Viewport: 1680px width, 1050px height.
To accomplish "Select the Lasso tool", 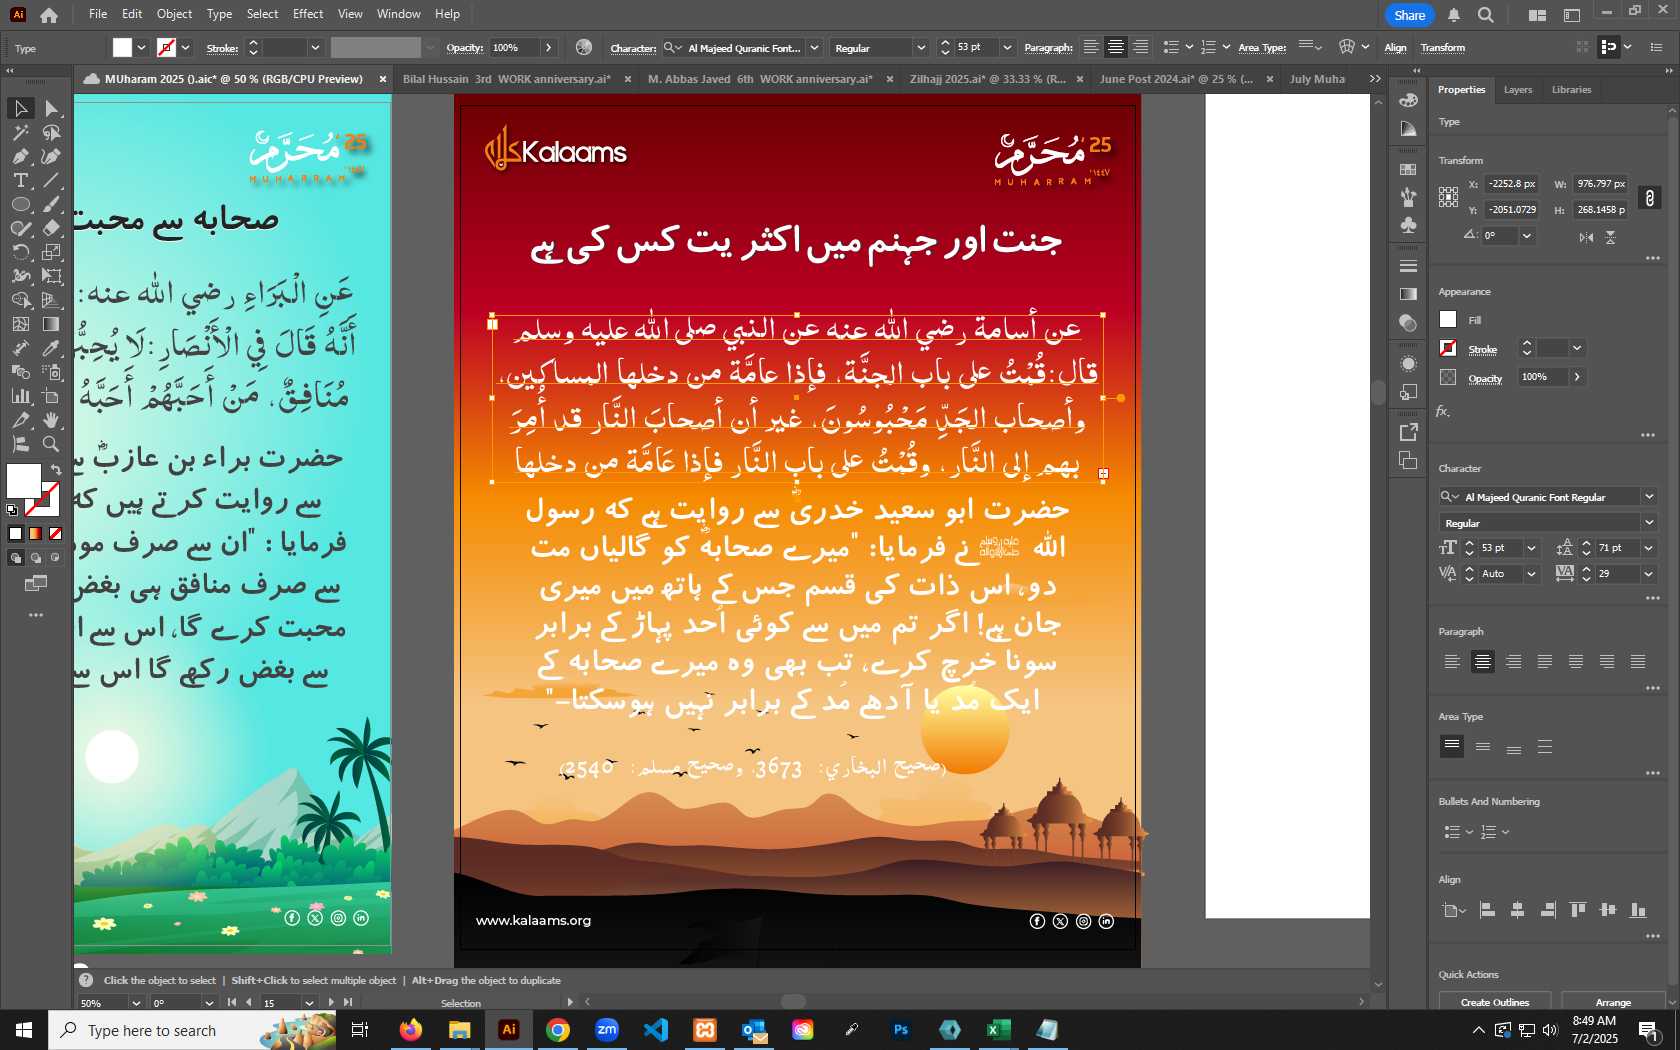I will [x=52, y=132].
